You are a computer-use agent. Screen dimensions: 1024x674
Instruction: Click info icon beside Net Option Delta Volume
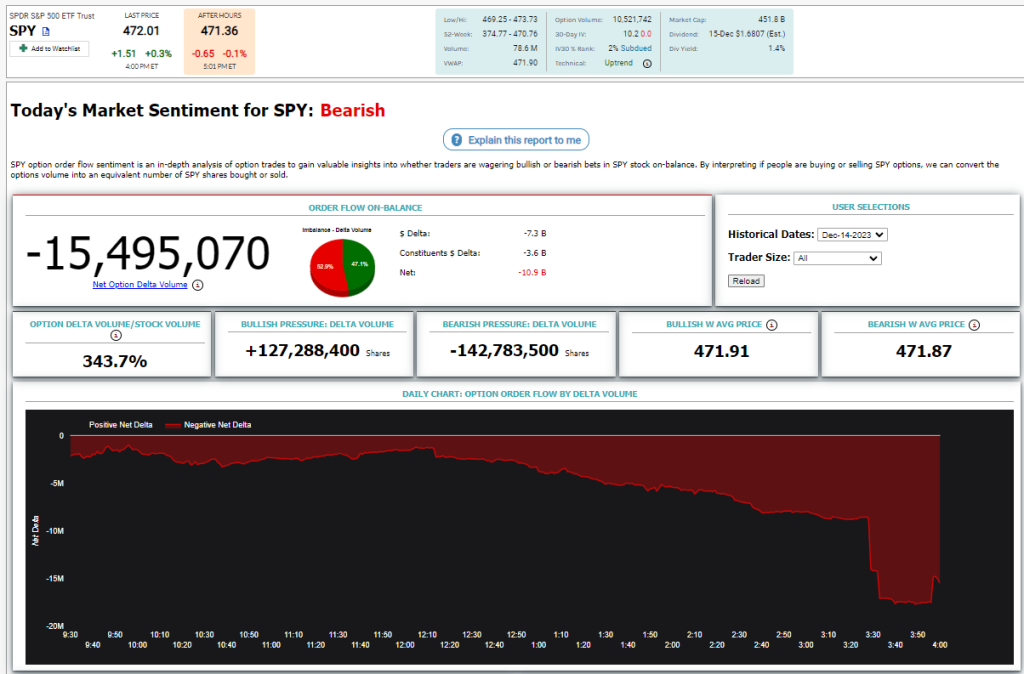point(197,285)
